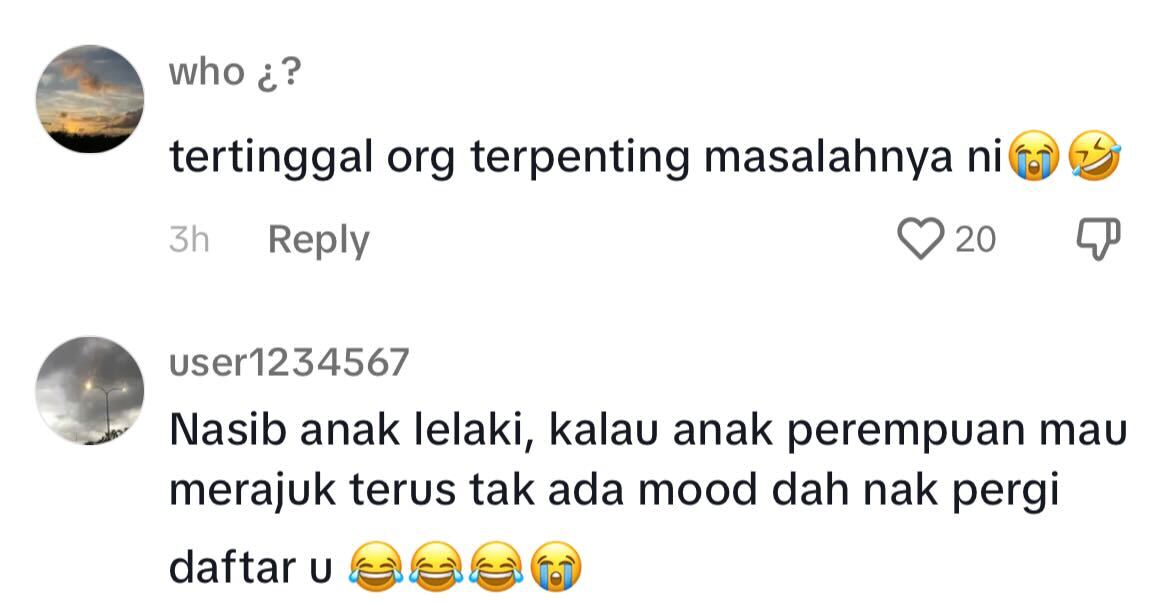Dislike the comment with thumbs-down icon

tap(1098, 240)
